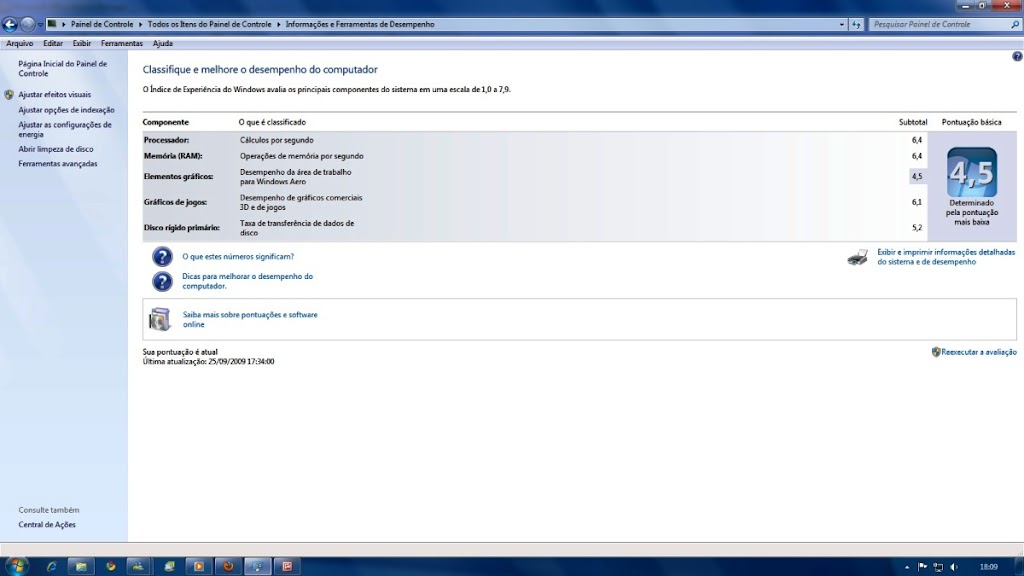This screenshot has height=576, width=1024.
Task: Open the Exibir menu
Action: coord(82,43)
